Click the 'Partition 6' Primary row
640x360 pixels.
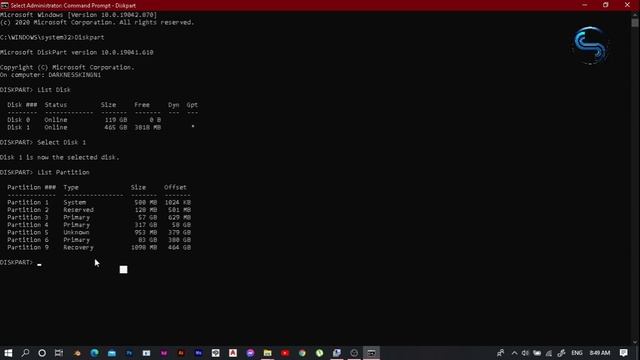point(99,240)
